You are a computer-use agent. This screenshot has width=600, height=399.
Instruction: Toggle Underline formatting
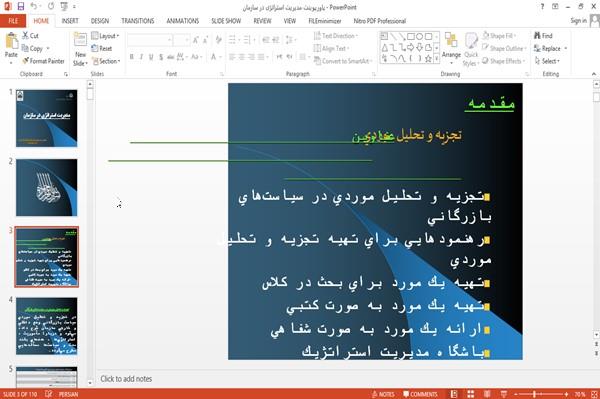[x=151, y=57]
